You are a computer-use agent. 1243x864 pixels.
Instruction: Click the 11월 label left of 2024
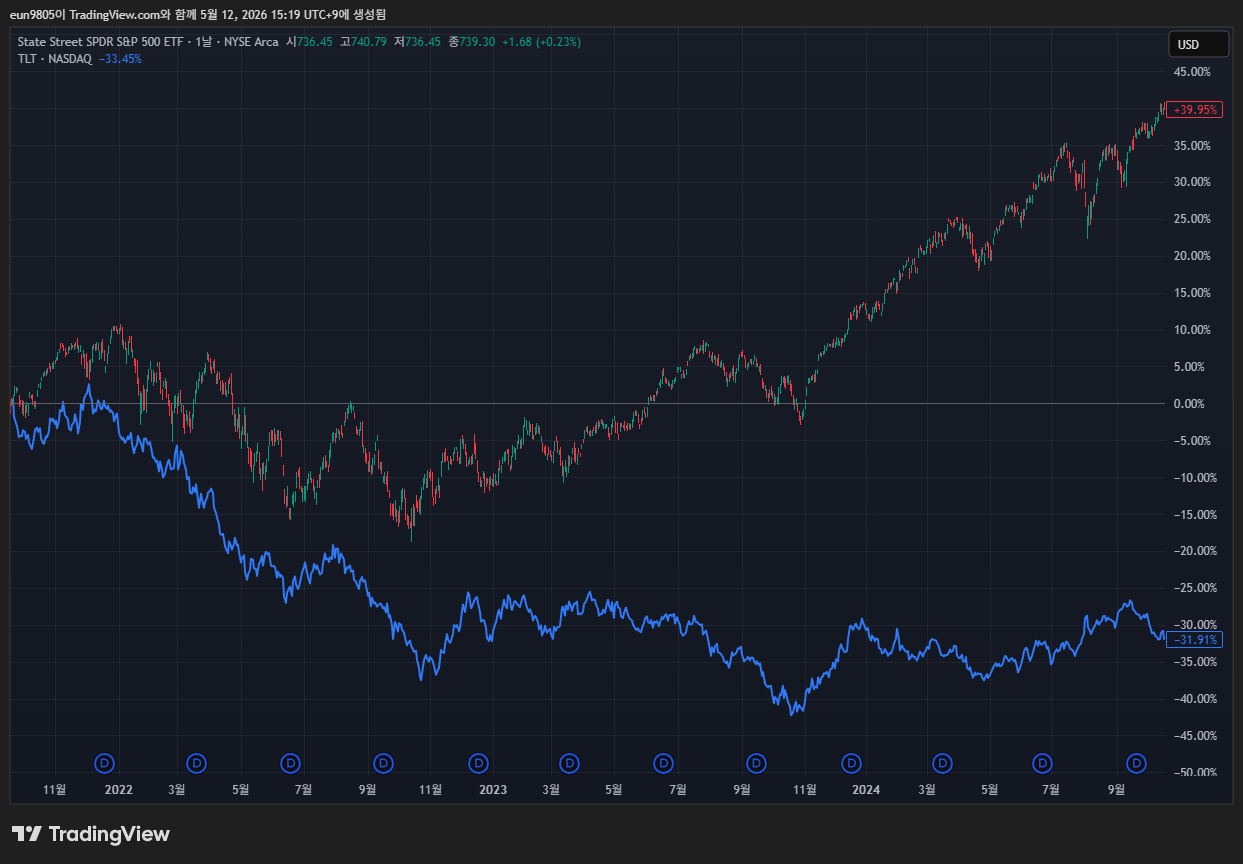coord(804,790)
